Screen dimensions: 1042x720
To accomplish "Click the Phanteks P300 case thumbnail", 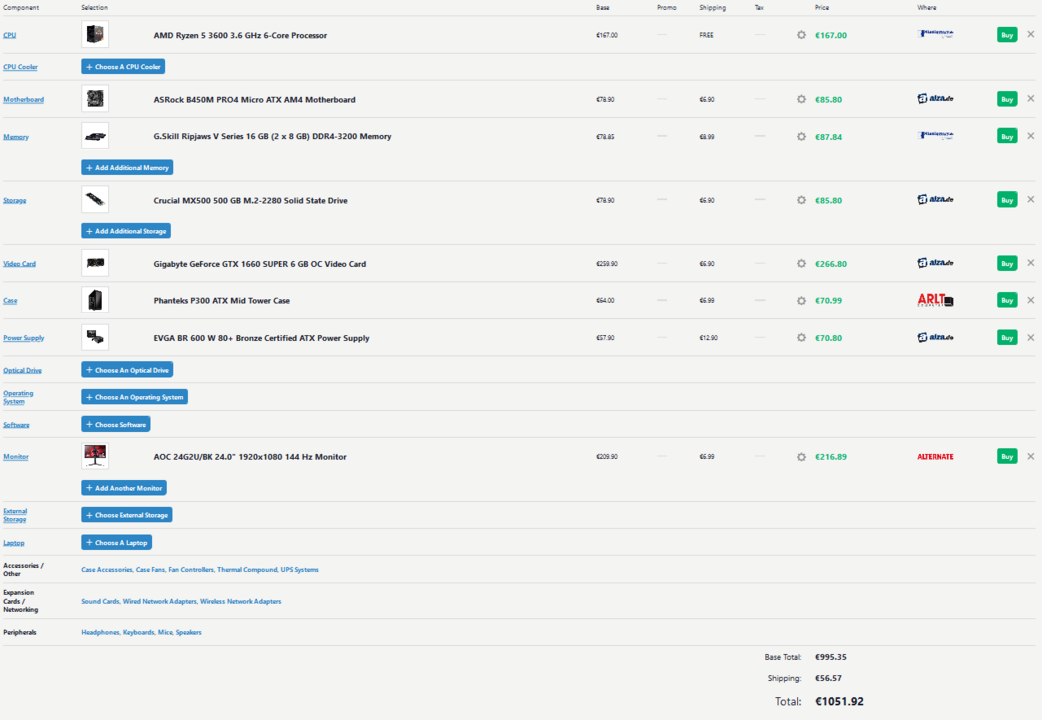I will 95,300.
